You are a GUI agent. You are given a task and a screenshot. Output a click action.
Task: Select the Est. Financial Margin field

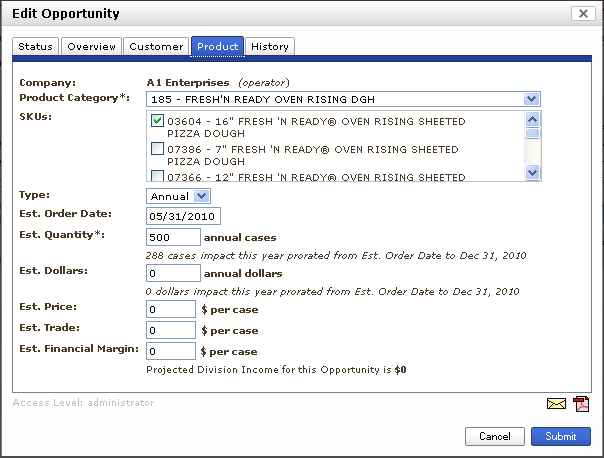pos(171,352)
